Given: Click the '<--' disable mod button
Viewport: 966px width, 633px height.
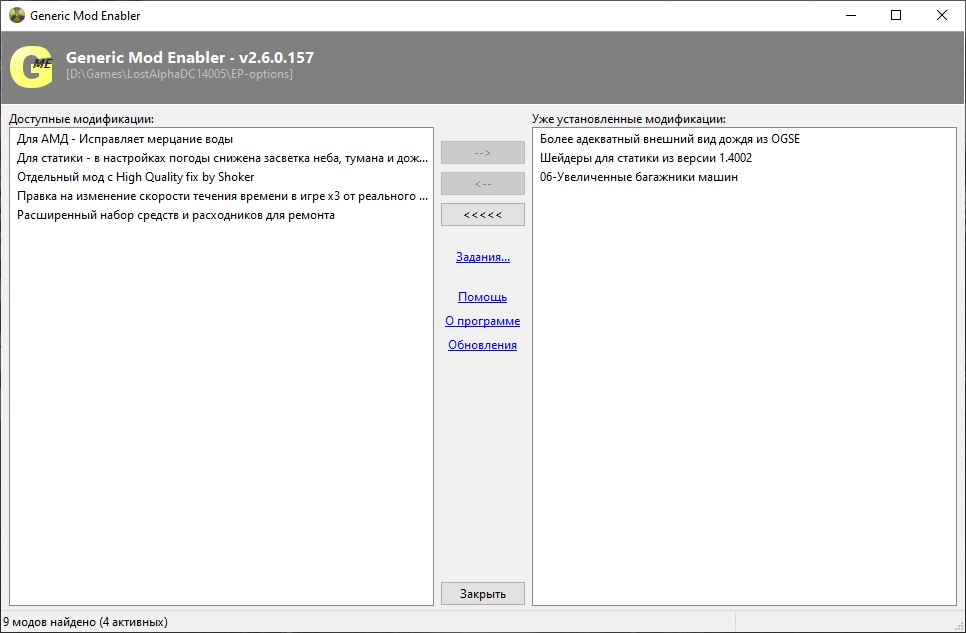Looking at the screenshot, I should click(483, 184).
